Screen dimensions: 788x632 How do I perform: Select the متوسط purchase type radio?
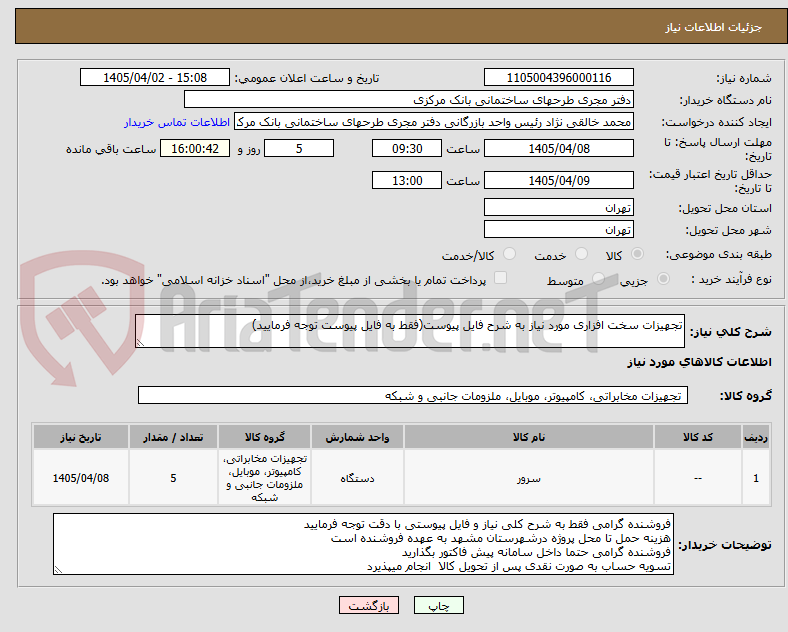598,279
